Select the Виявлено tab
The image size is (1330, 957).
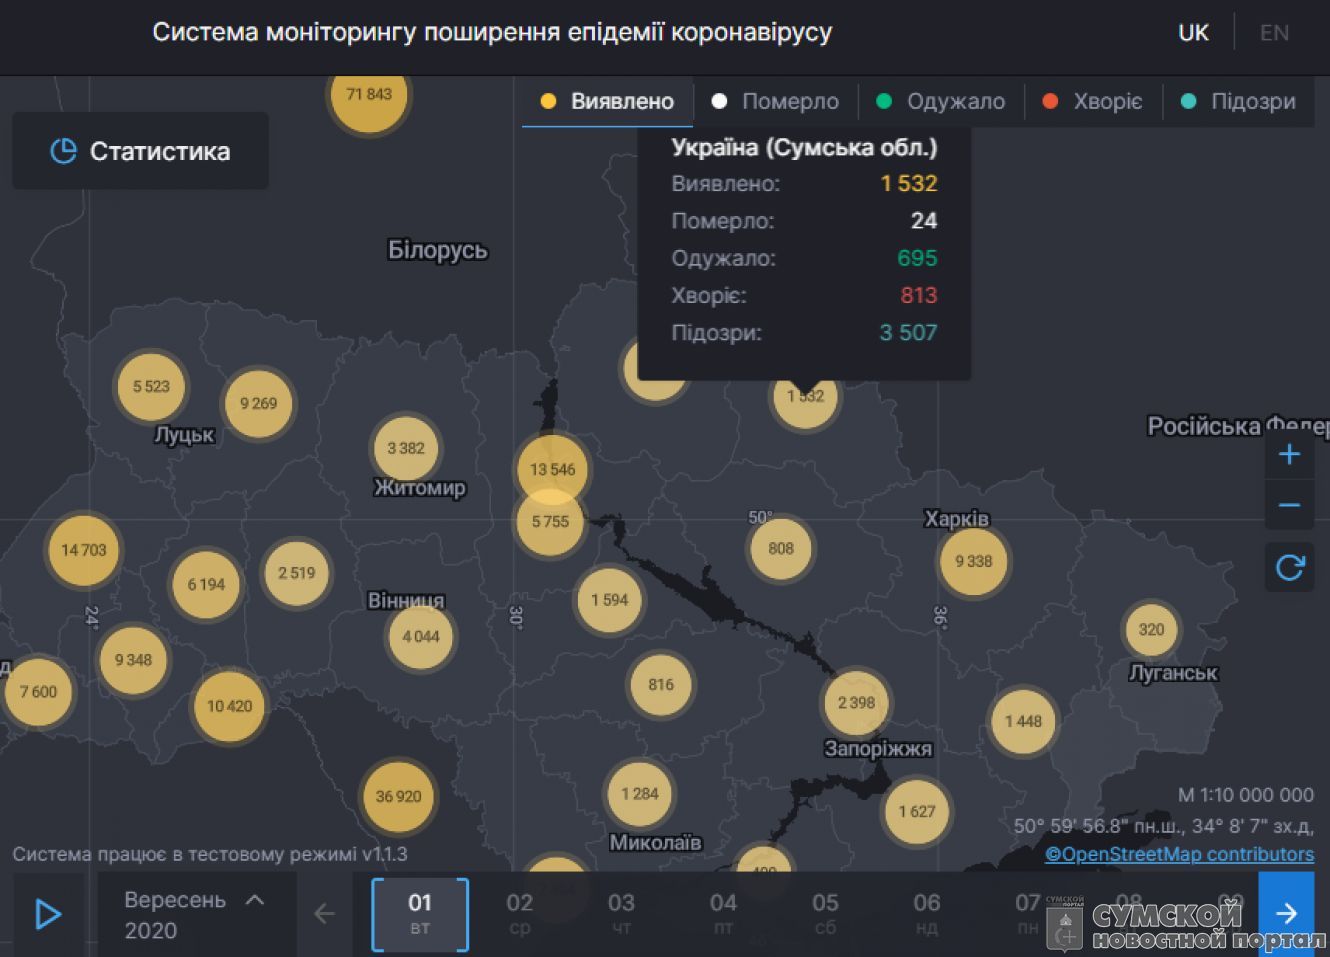607,101
